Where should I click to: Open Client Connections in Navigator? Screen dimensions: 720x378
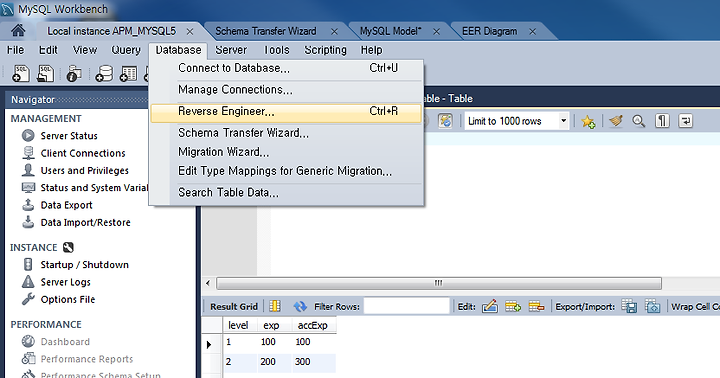click(x=73, y=153)
